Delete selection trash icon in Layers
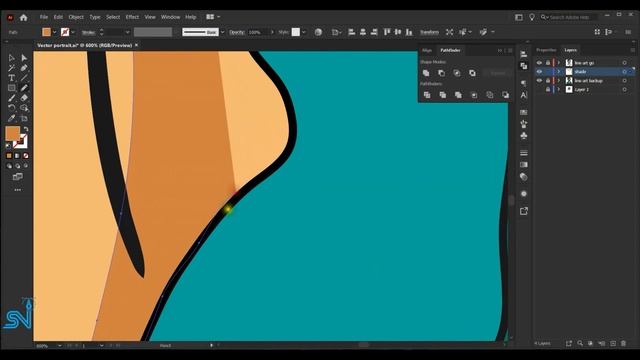The image size is (640, 360). point(623,344)
